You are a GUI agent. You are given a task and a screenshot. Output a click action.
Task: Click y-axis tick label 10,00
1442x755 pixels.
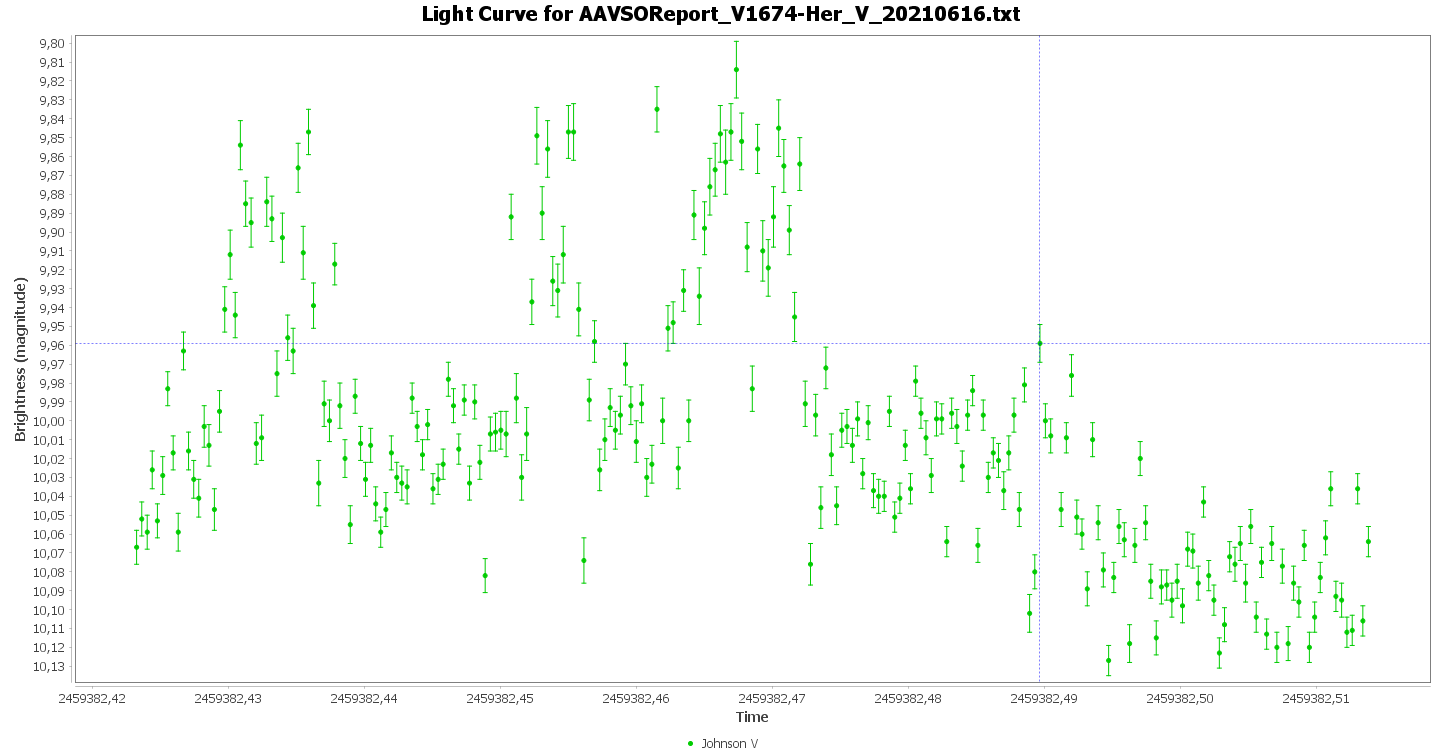tap(49, 421)
